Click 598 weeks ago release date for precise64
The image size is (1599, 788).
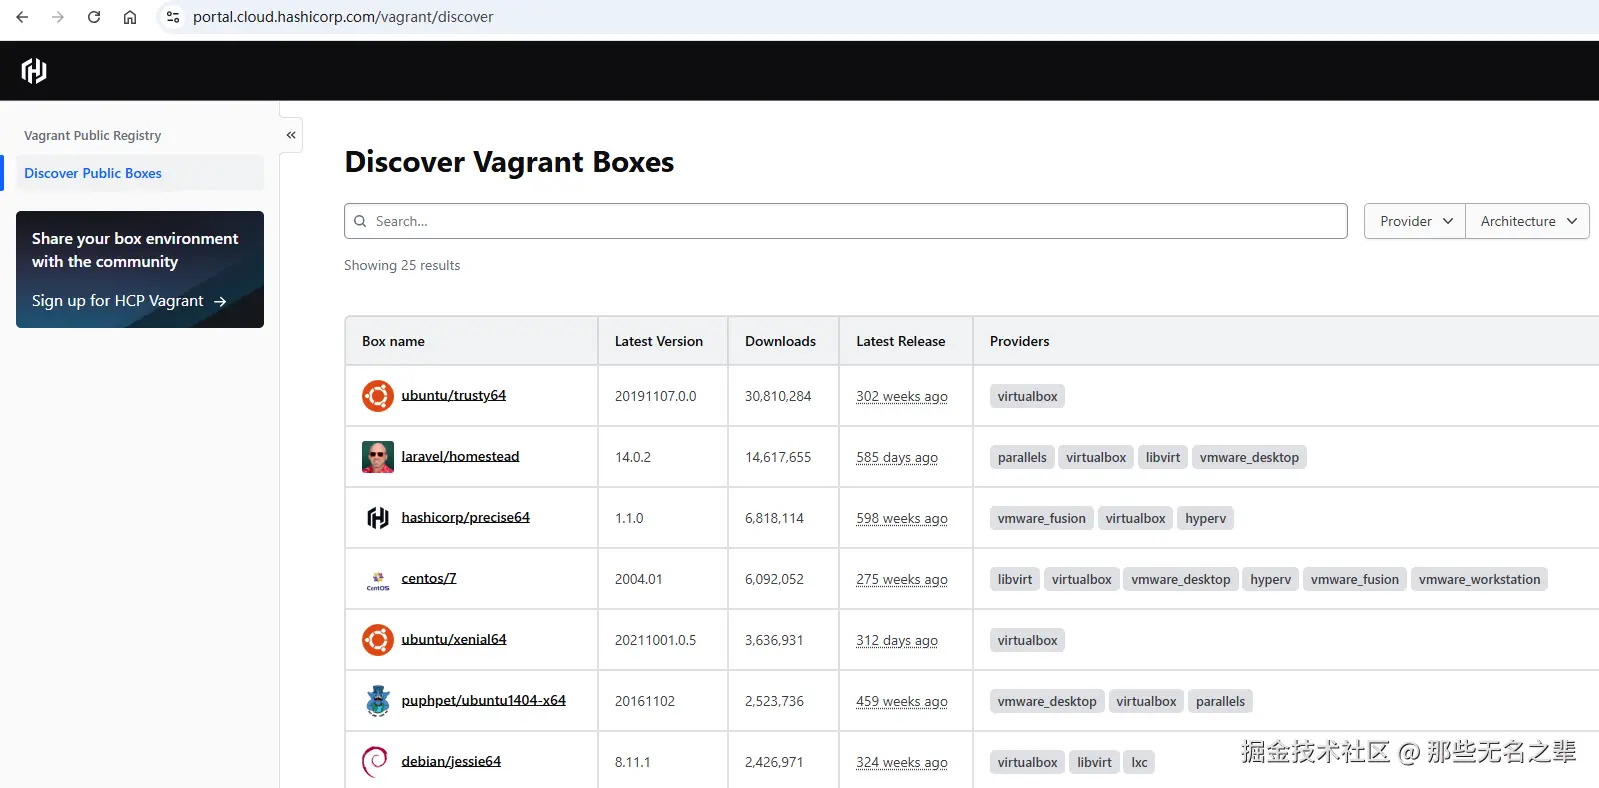(902, 518)
